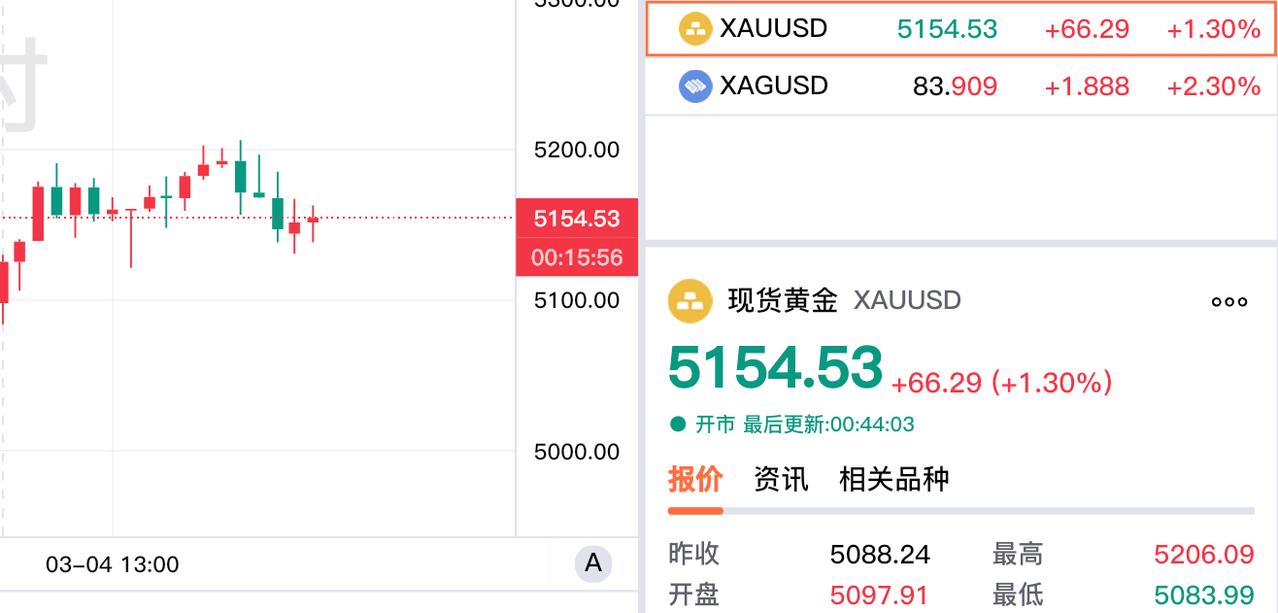Select the XAGUSD watchlist row

tap(960, 85)
